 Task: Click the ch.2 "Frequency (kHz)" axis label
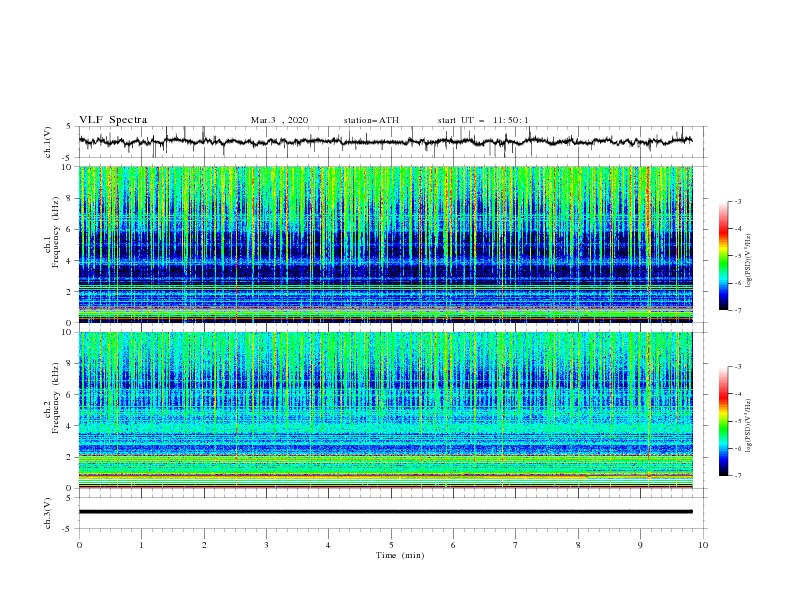(56, 397)
